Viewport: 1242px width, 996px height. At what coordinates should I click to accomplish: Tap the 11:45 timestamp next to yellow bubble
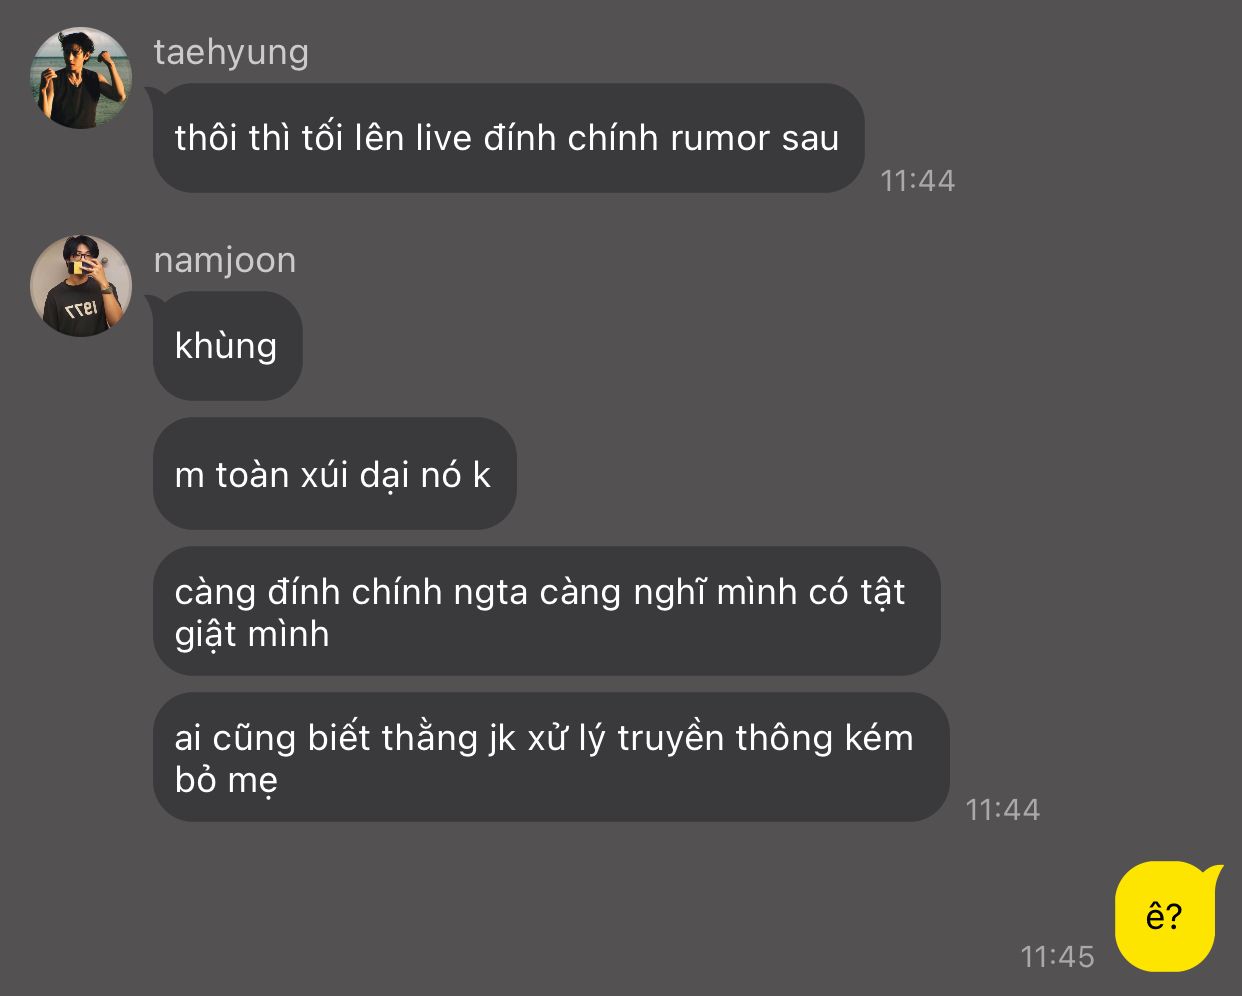[x=1057, y=957]
